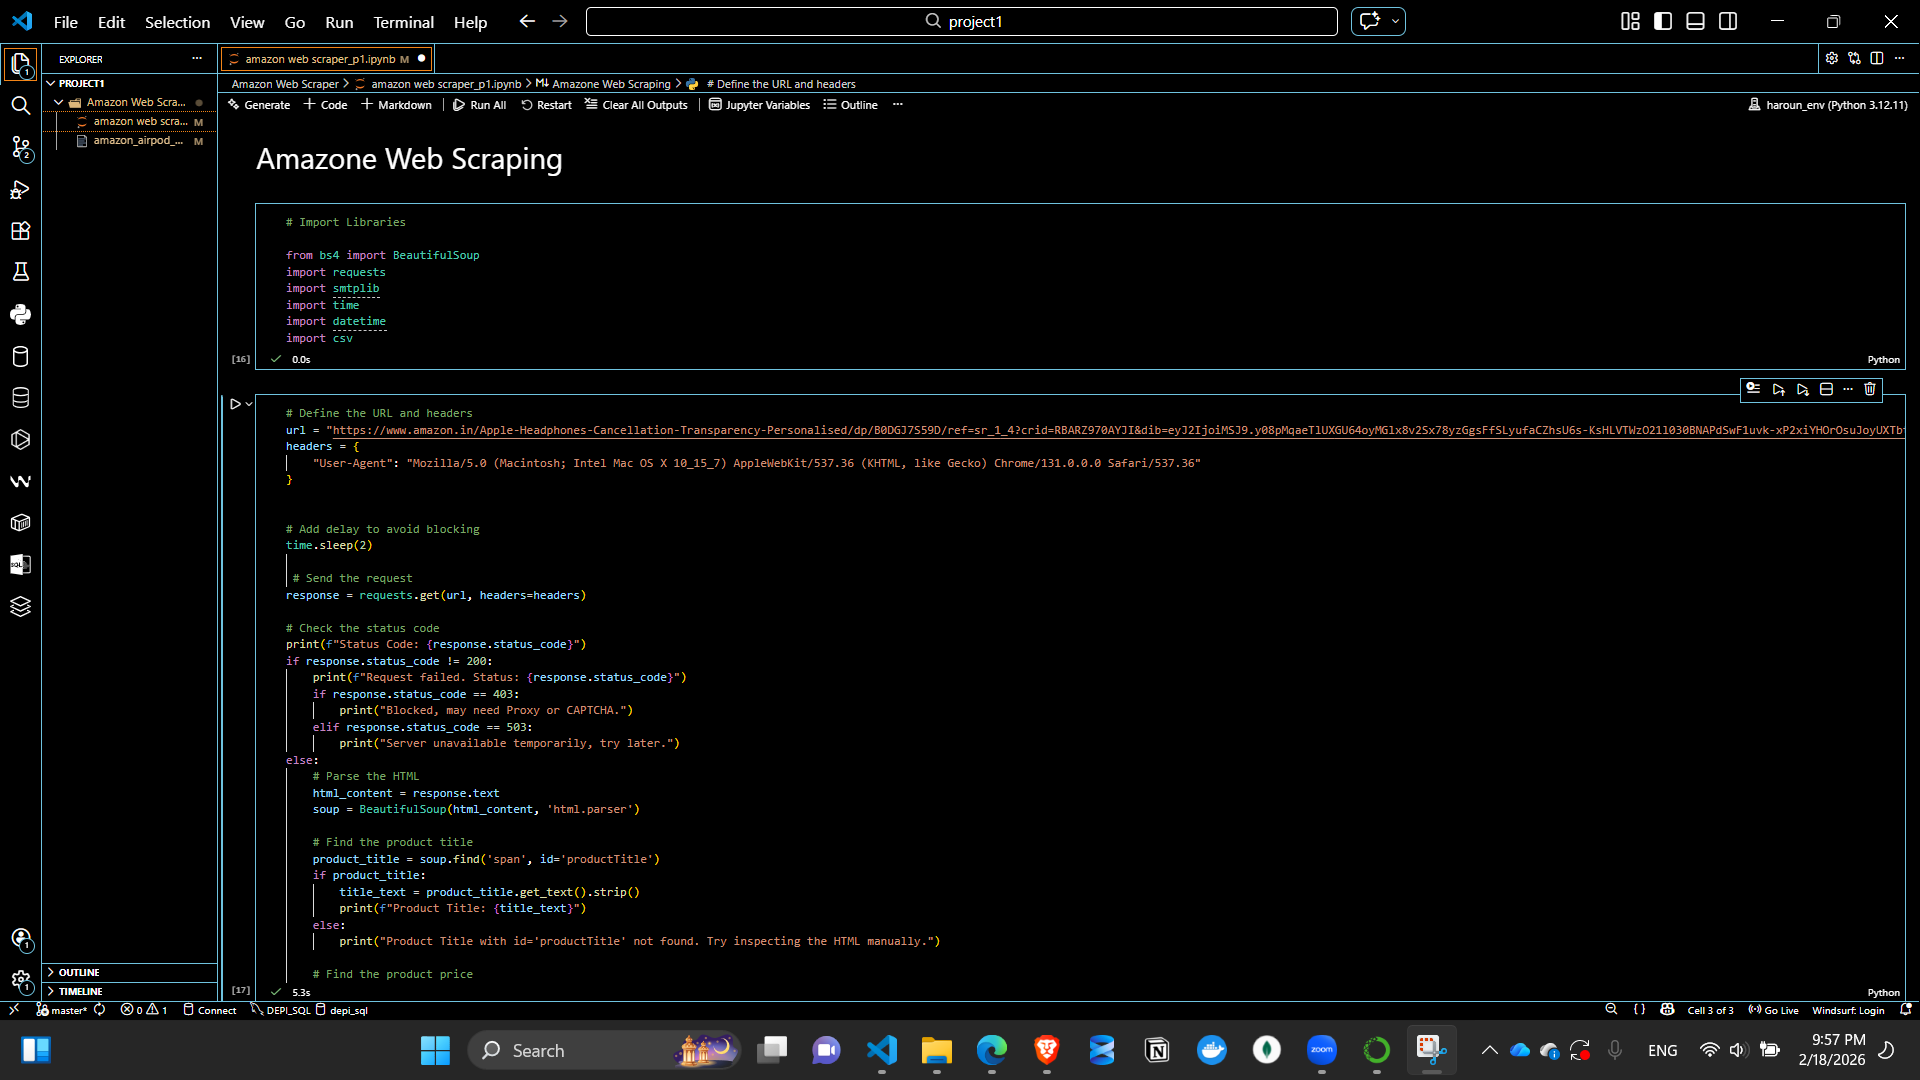Viewport: 1920px width, 1080px height.
Task: Open the Extensions view
Action: (x=20, y=231)
